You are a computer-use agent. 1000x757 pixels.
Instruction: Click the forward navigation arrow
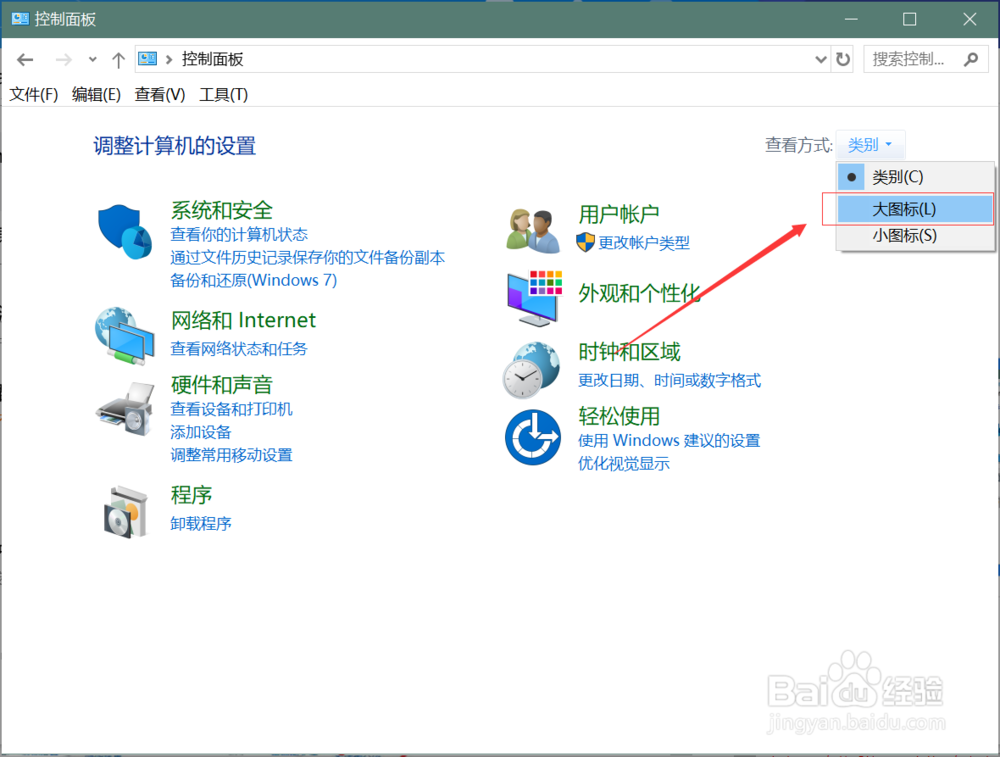[x=63, y=60]
